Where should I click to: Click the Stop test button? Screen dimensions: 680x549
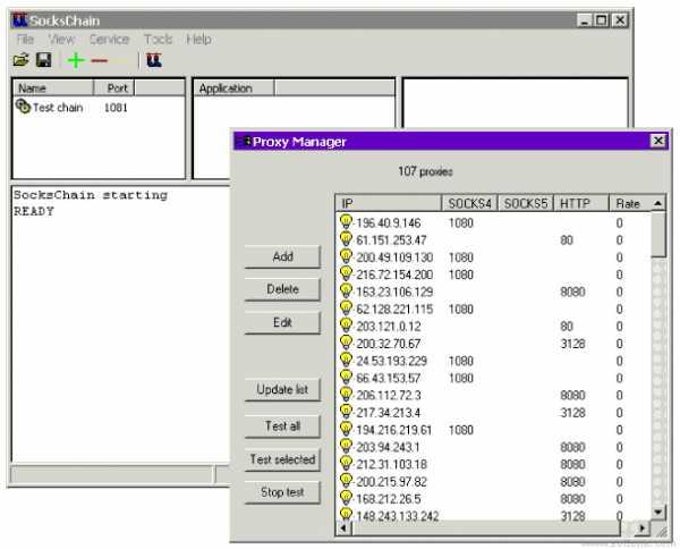(x=283, y=492)
